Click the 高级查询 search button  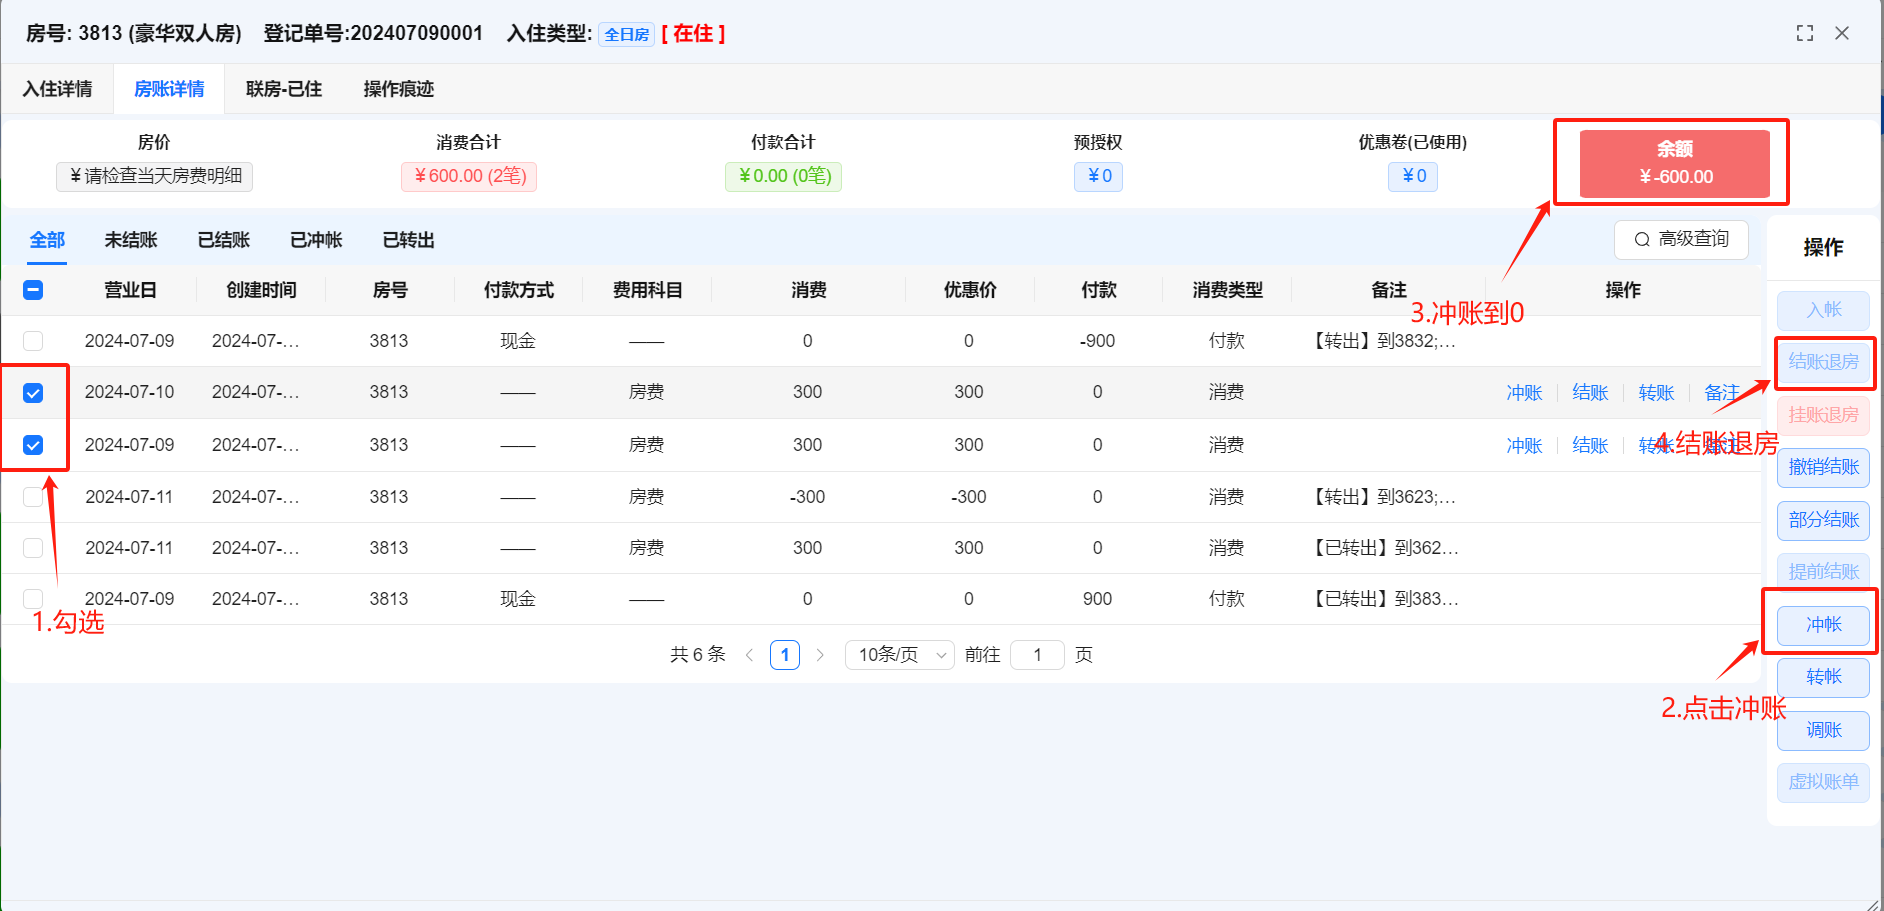click(x=1681, y=239)
